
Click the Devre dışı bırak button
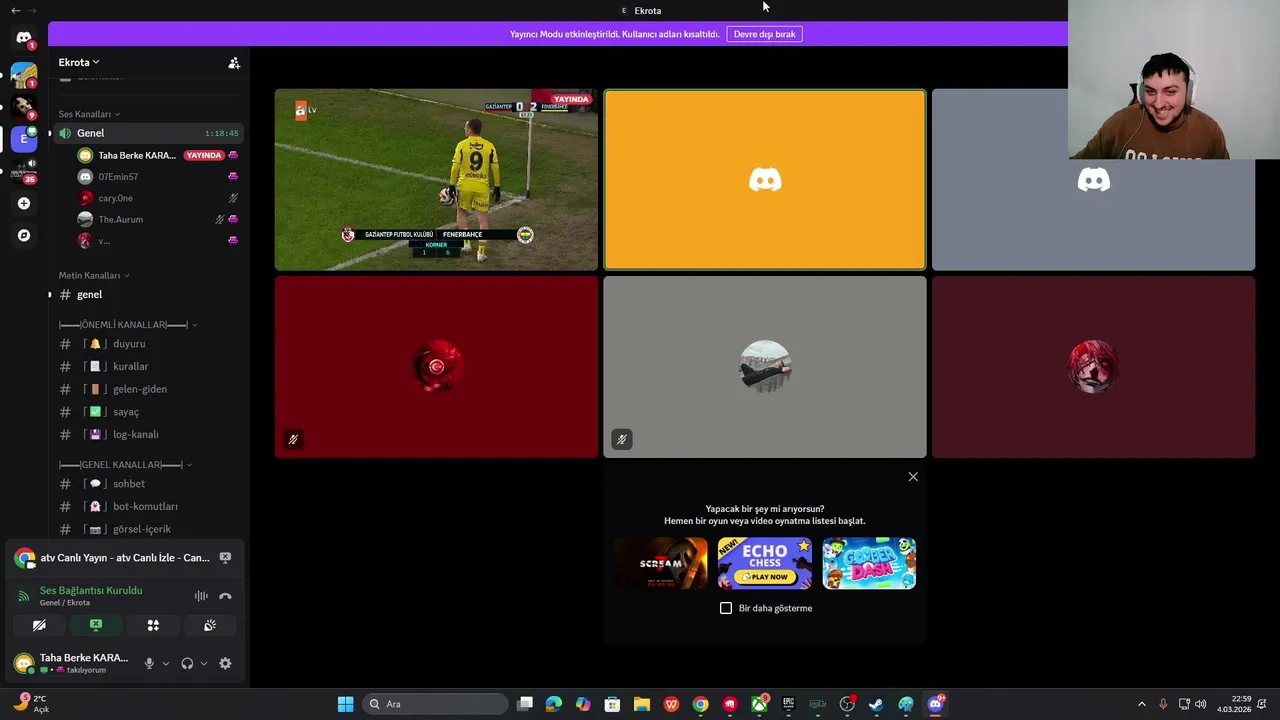pos(764,34)
